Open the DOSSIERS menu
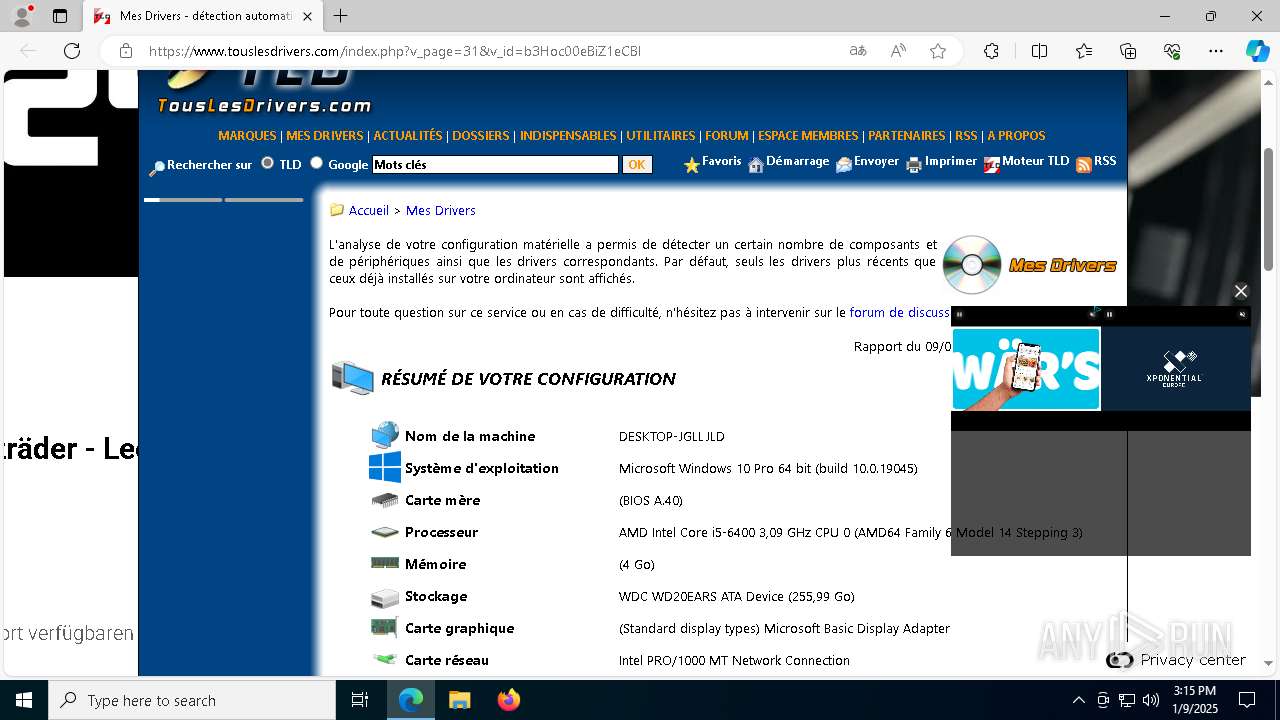 (481, 136)
